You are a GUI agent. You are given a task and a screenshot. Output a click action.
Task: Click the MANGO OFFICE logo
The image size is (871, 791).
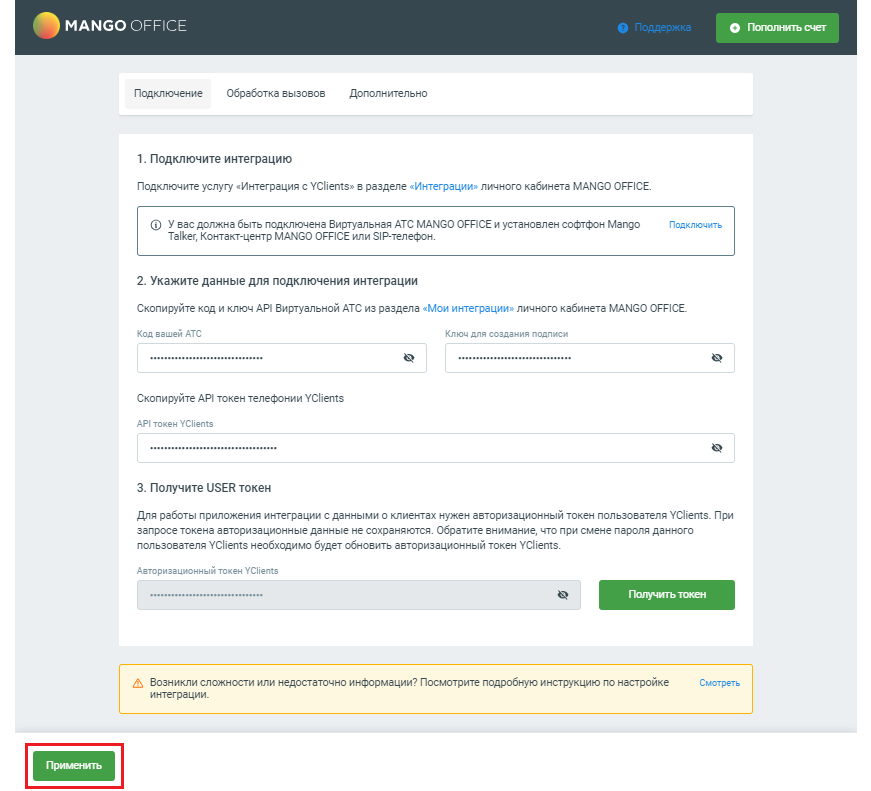109,26
